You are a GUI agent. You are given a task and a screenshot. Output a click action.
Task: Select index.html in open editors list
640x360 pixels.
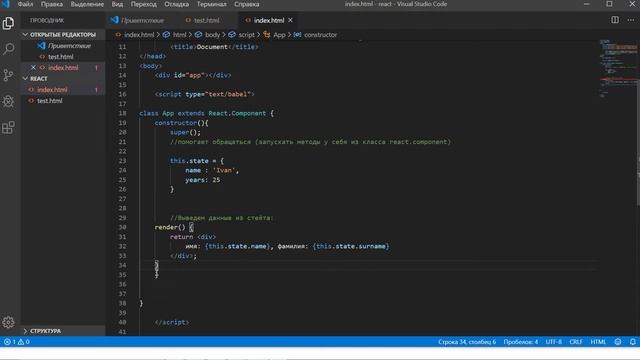[63, 67]
